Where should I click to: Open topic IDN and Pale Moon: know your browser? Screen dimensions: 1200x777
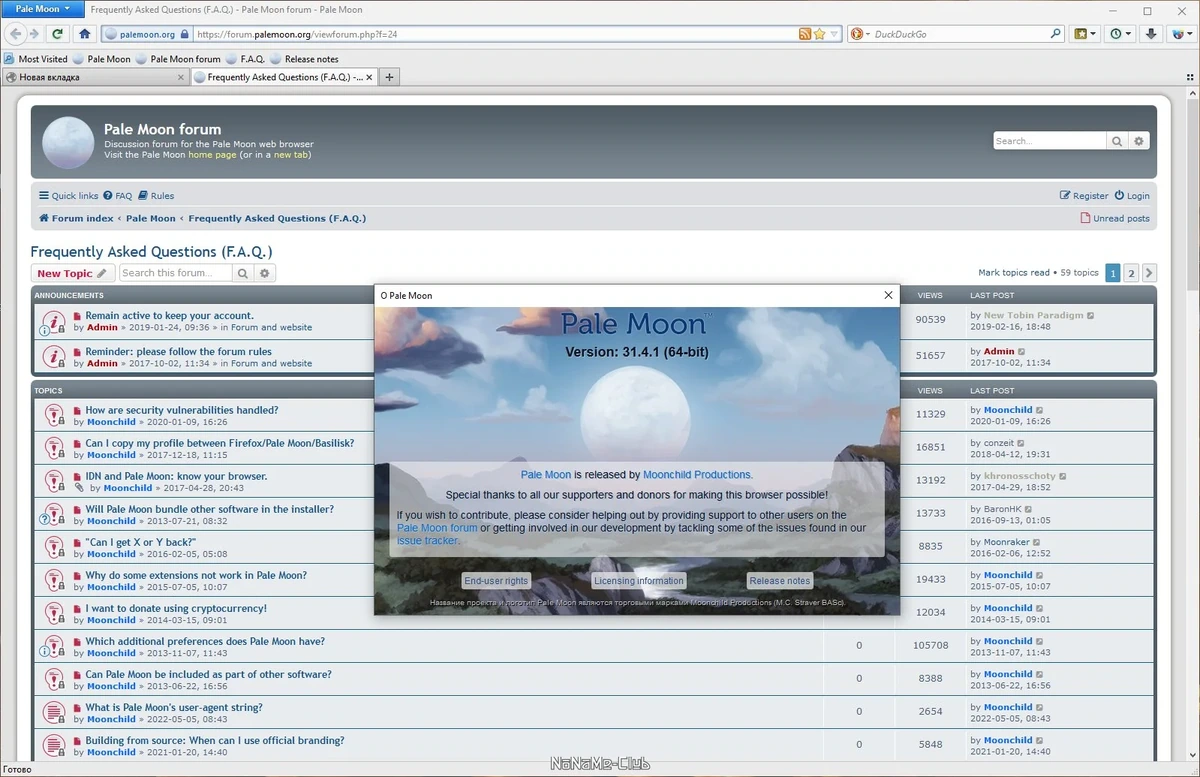tap(176, 476)
